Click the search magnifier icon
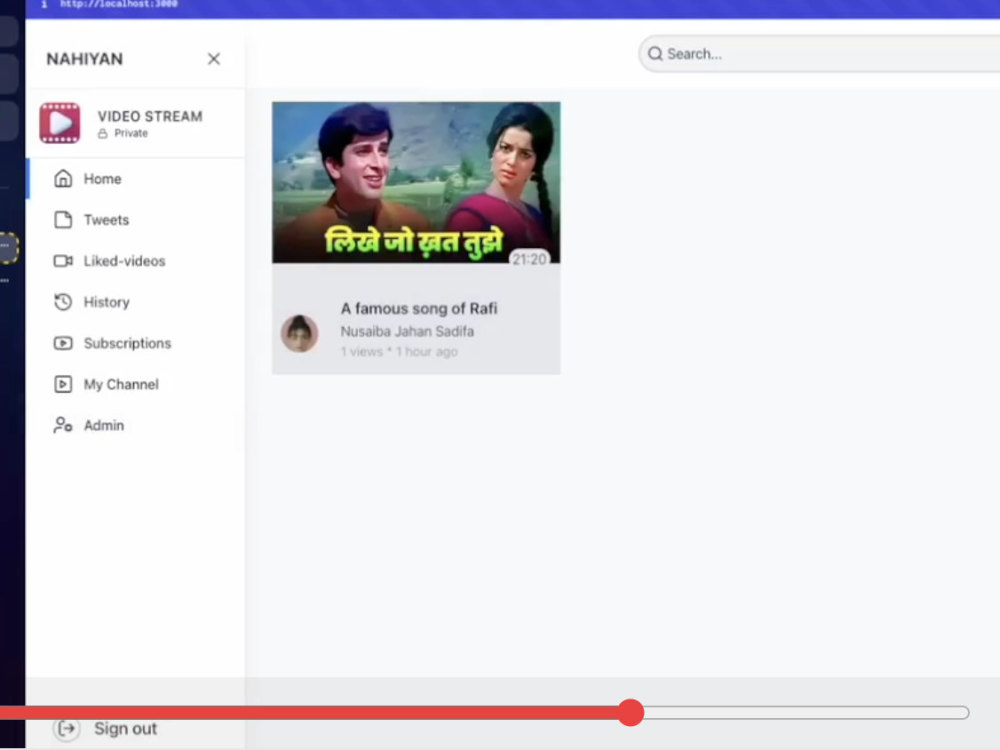Screen dimensions: 1000x750 point(655,54)
